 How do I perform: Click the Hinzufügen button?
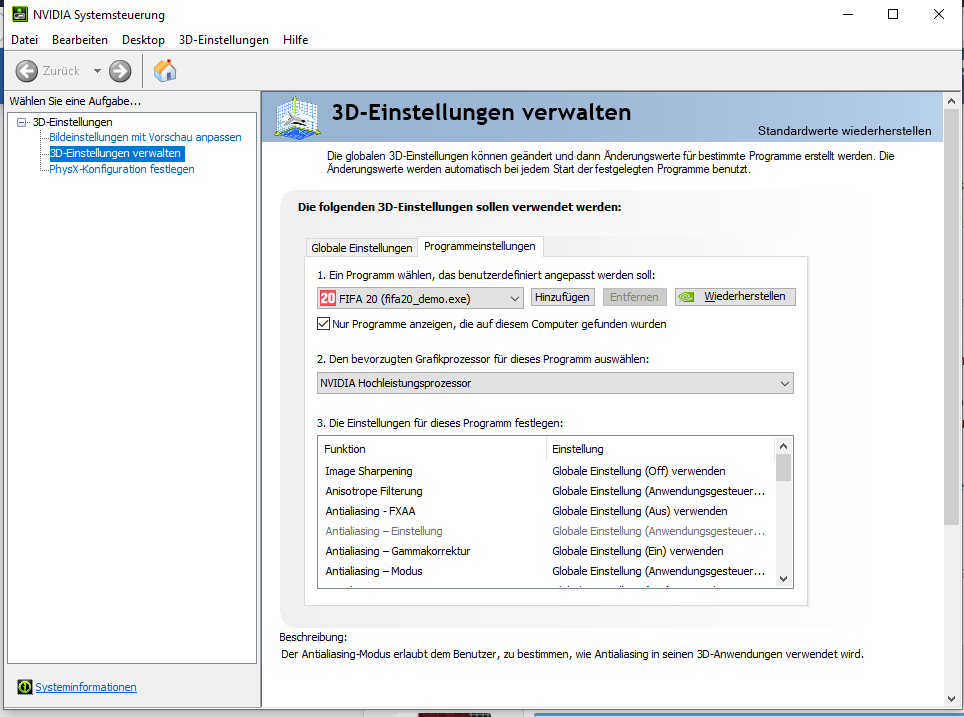click(563, 297)
